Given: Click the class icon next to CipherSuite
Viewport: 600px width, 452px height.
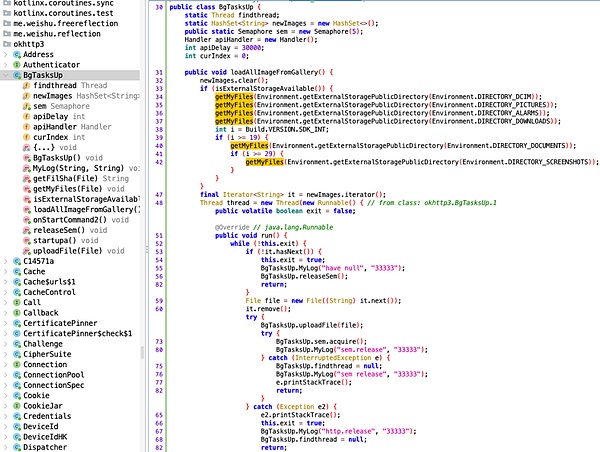Looking at the screenshot, I should pyautogui.click(x=16, y=354).
